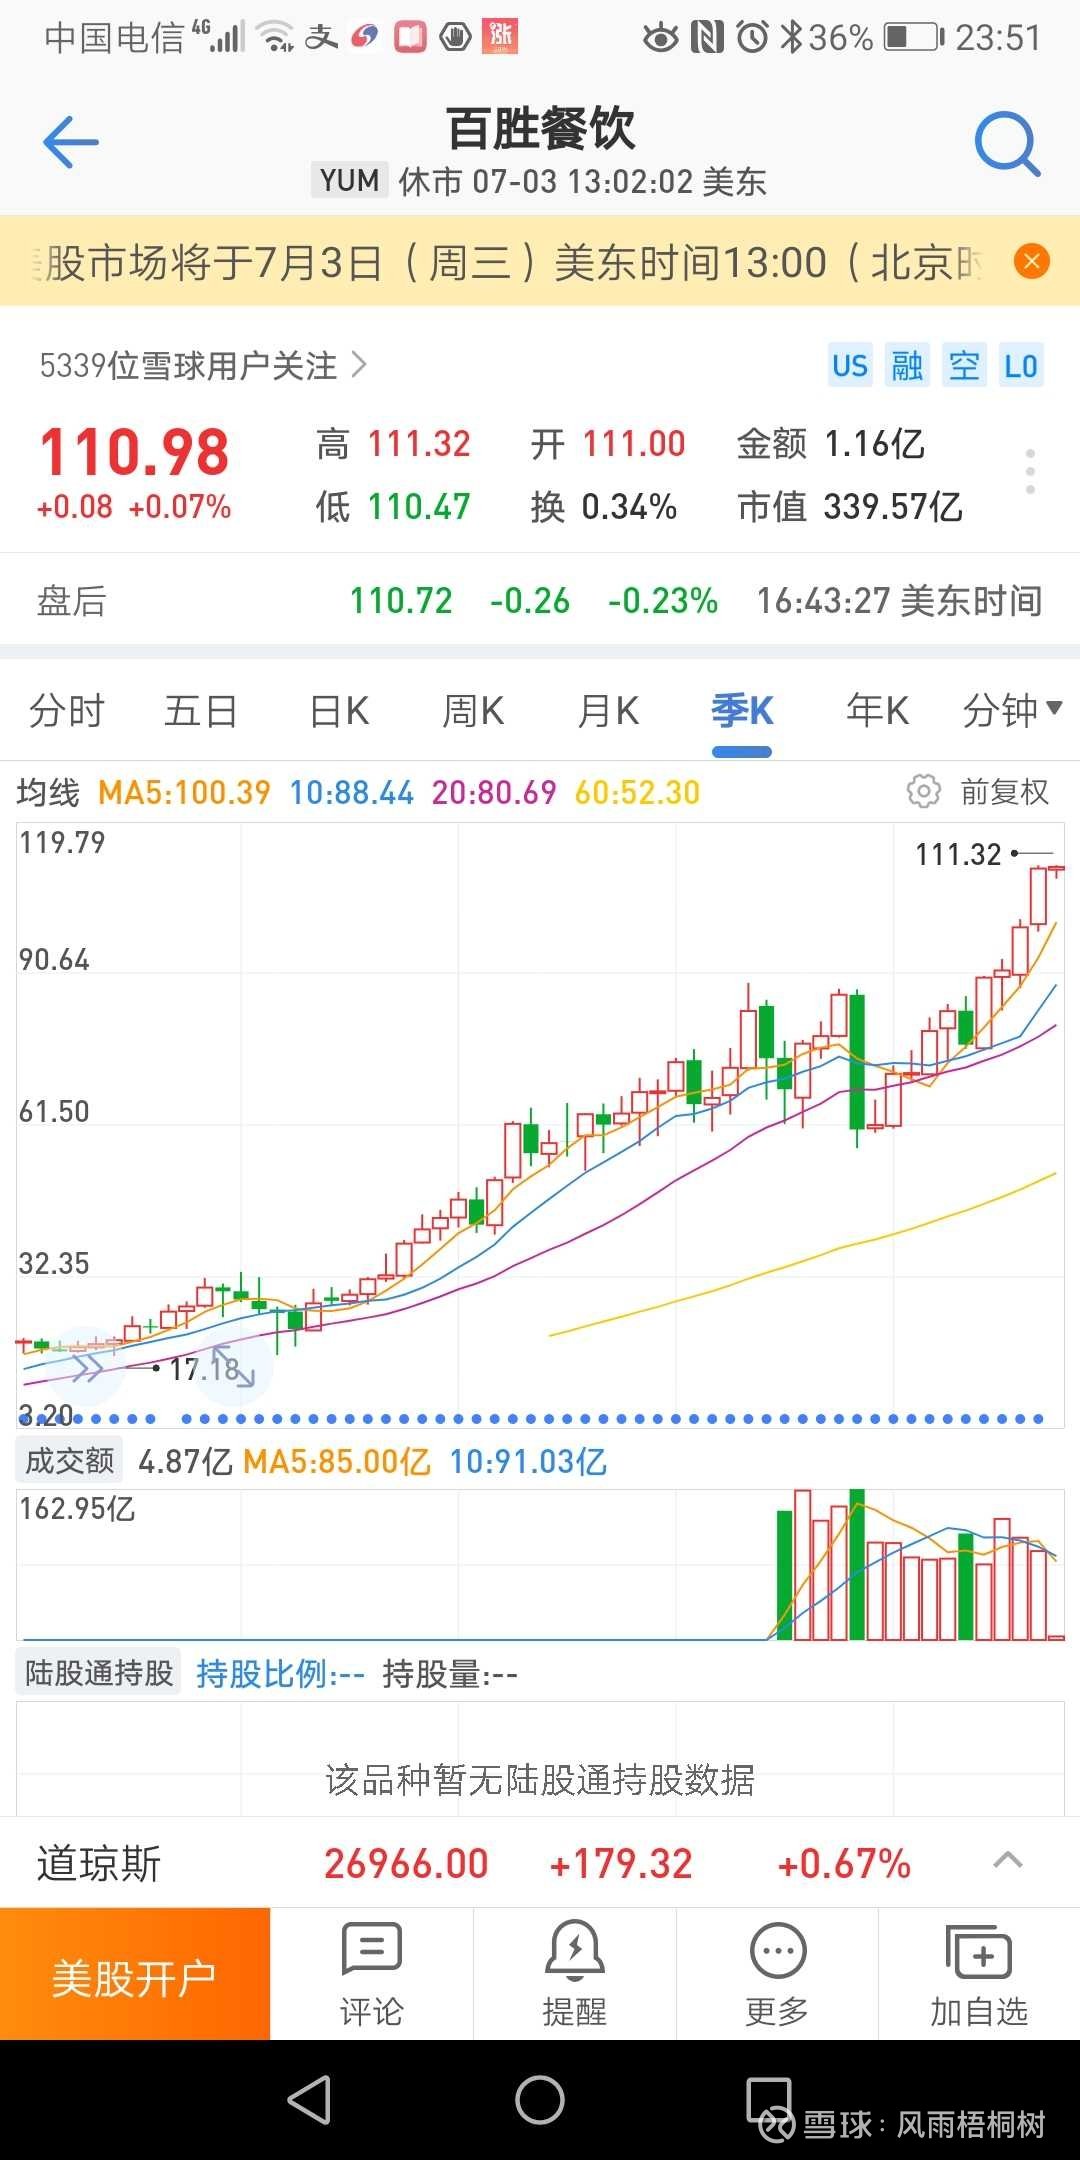This screenshot has height=2160, width=1080.
Task: Open the 评论 comment section
Action: (x=372, y=1973)
